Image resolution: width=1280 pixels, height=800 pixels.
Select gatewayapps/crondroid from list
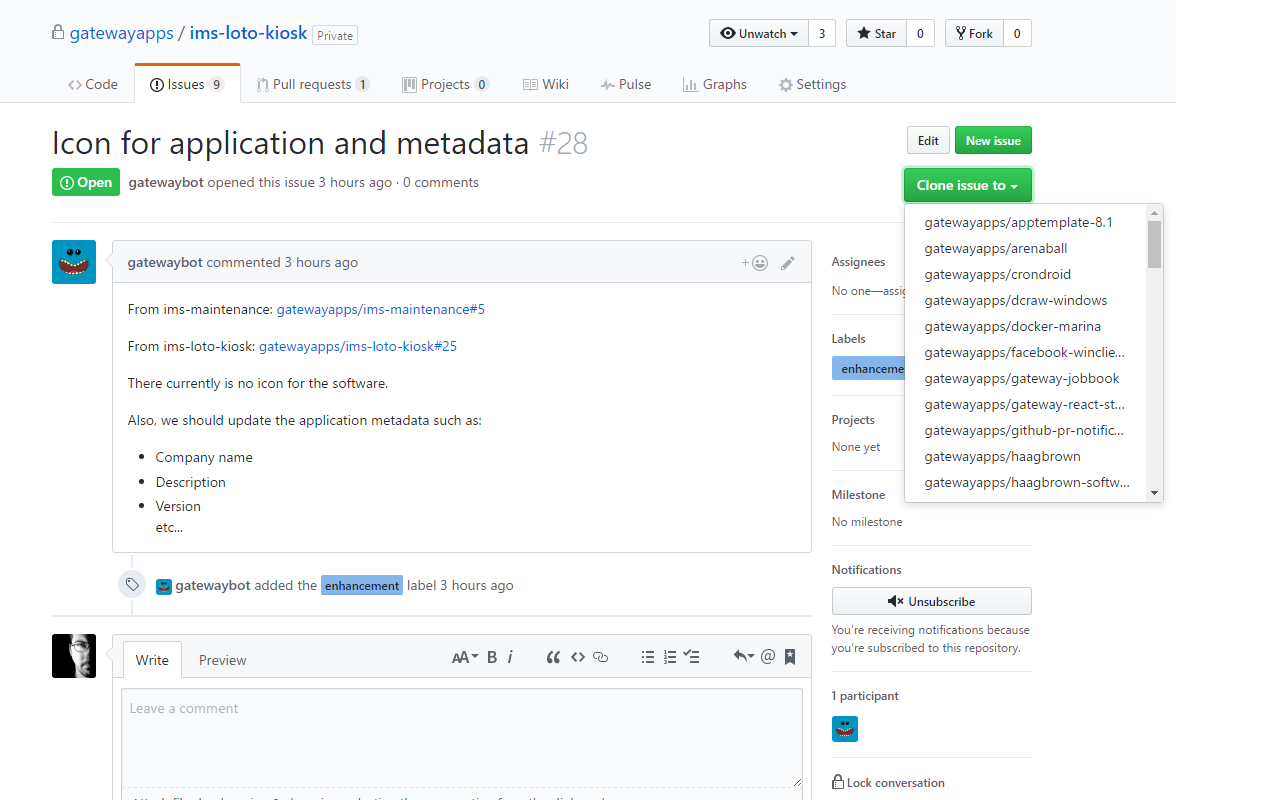[x=1025, y=274]
